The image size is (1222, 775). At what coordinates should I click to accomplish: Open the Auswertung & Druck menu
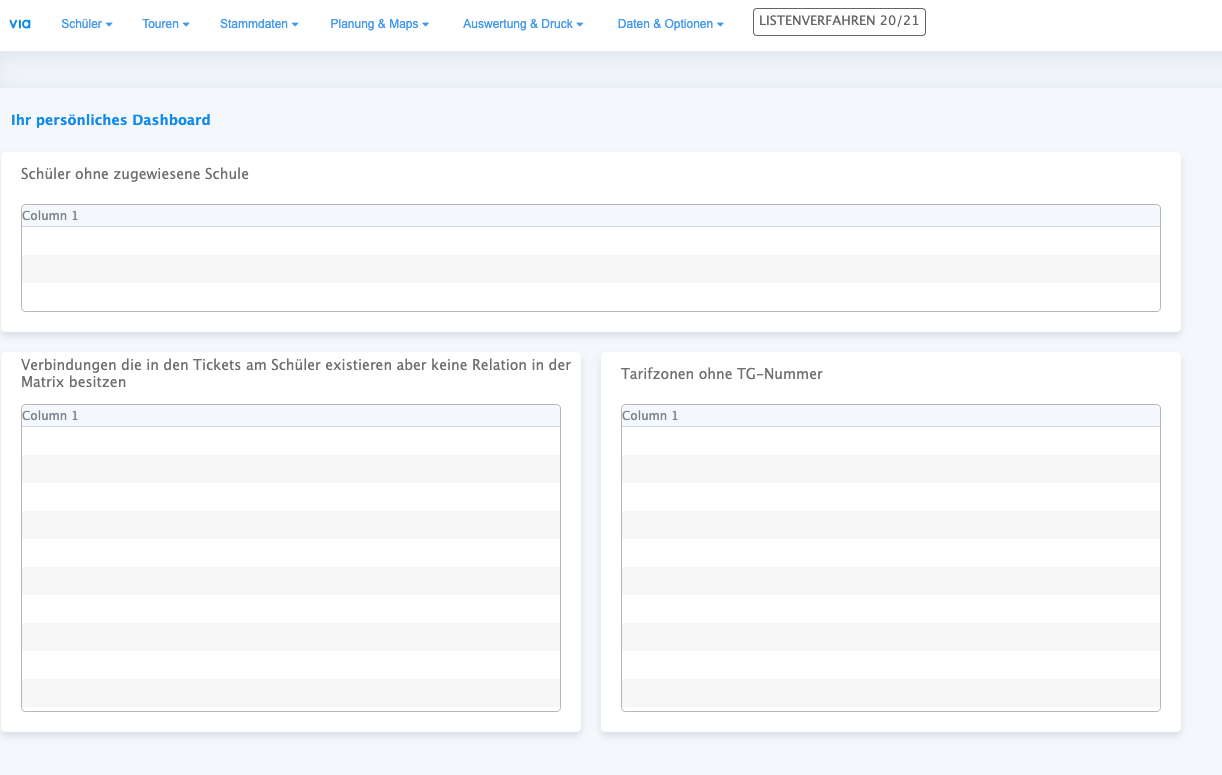pos(522,24)
